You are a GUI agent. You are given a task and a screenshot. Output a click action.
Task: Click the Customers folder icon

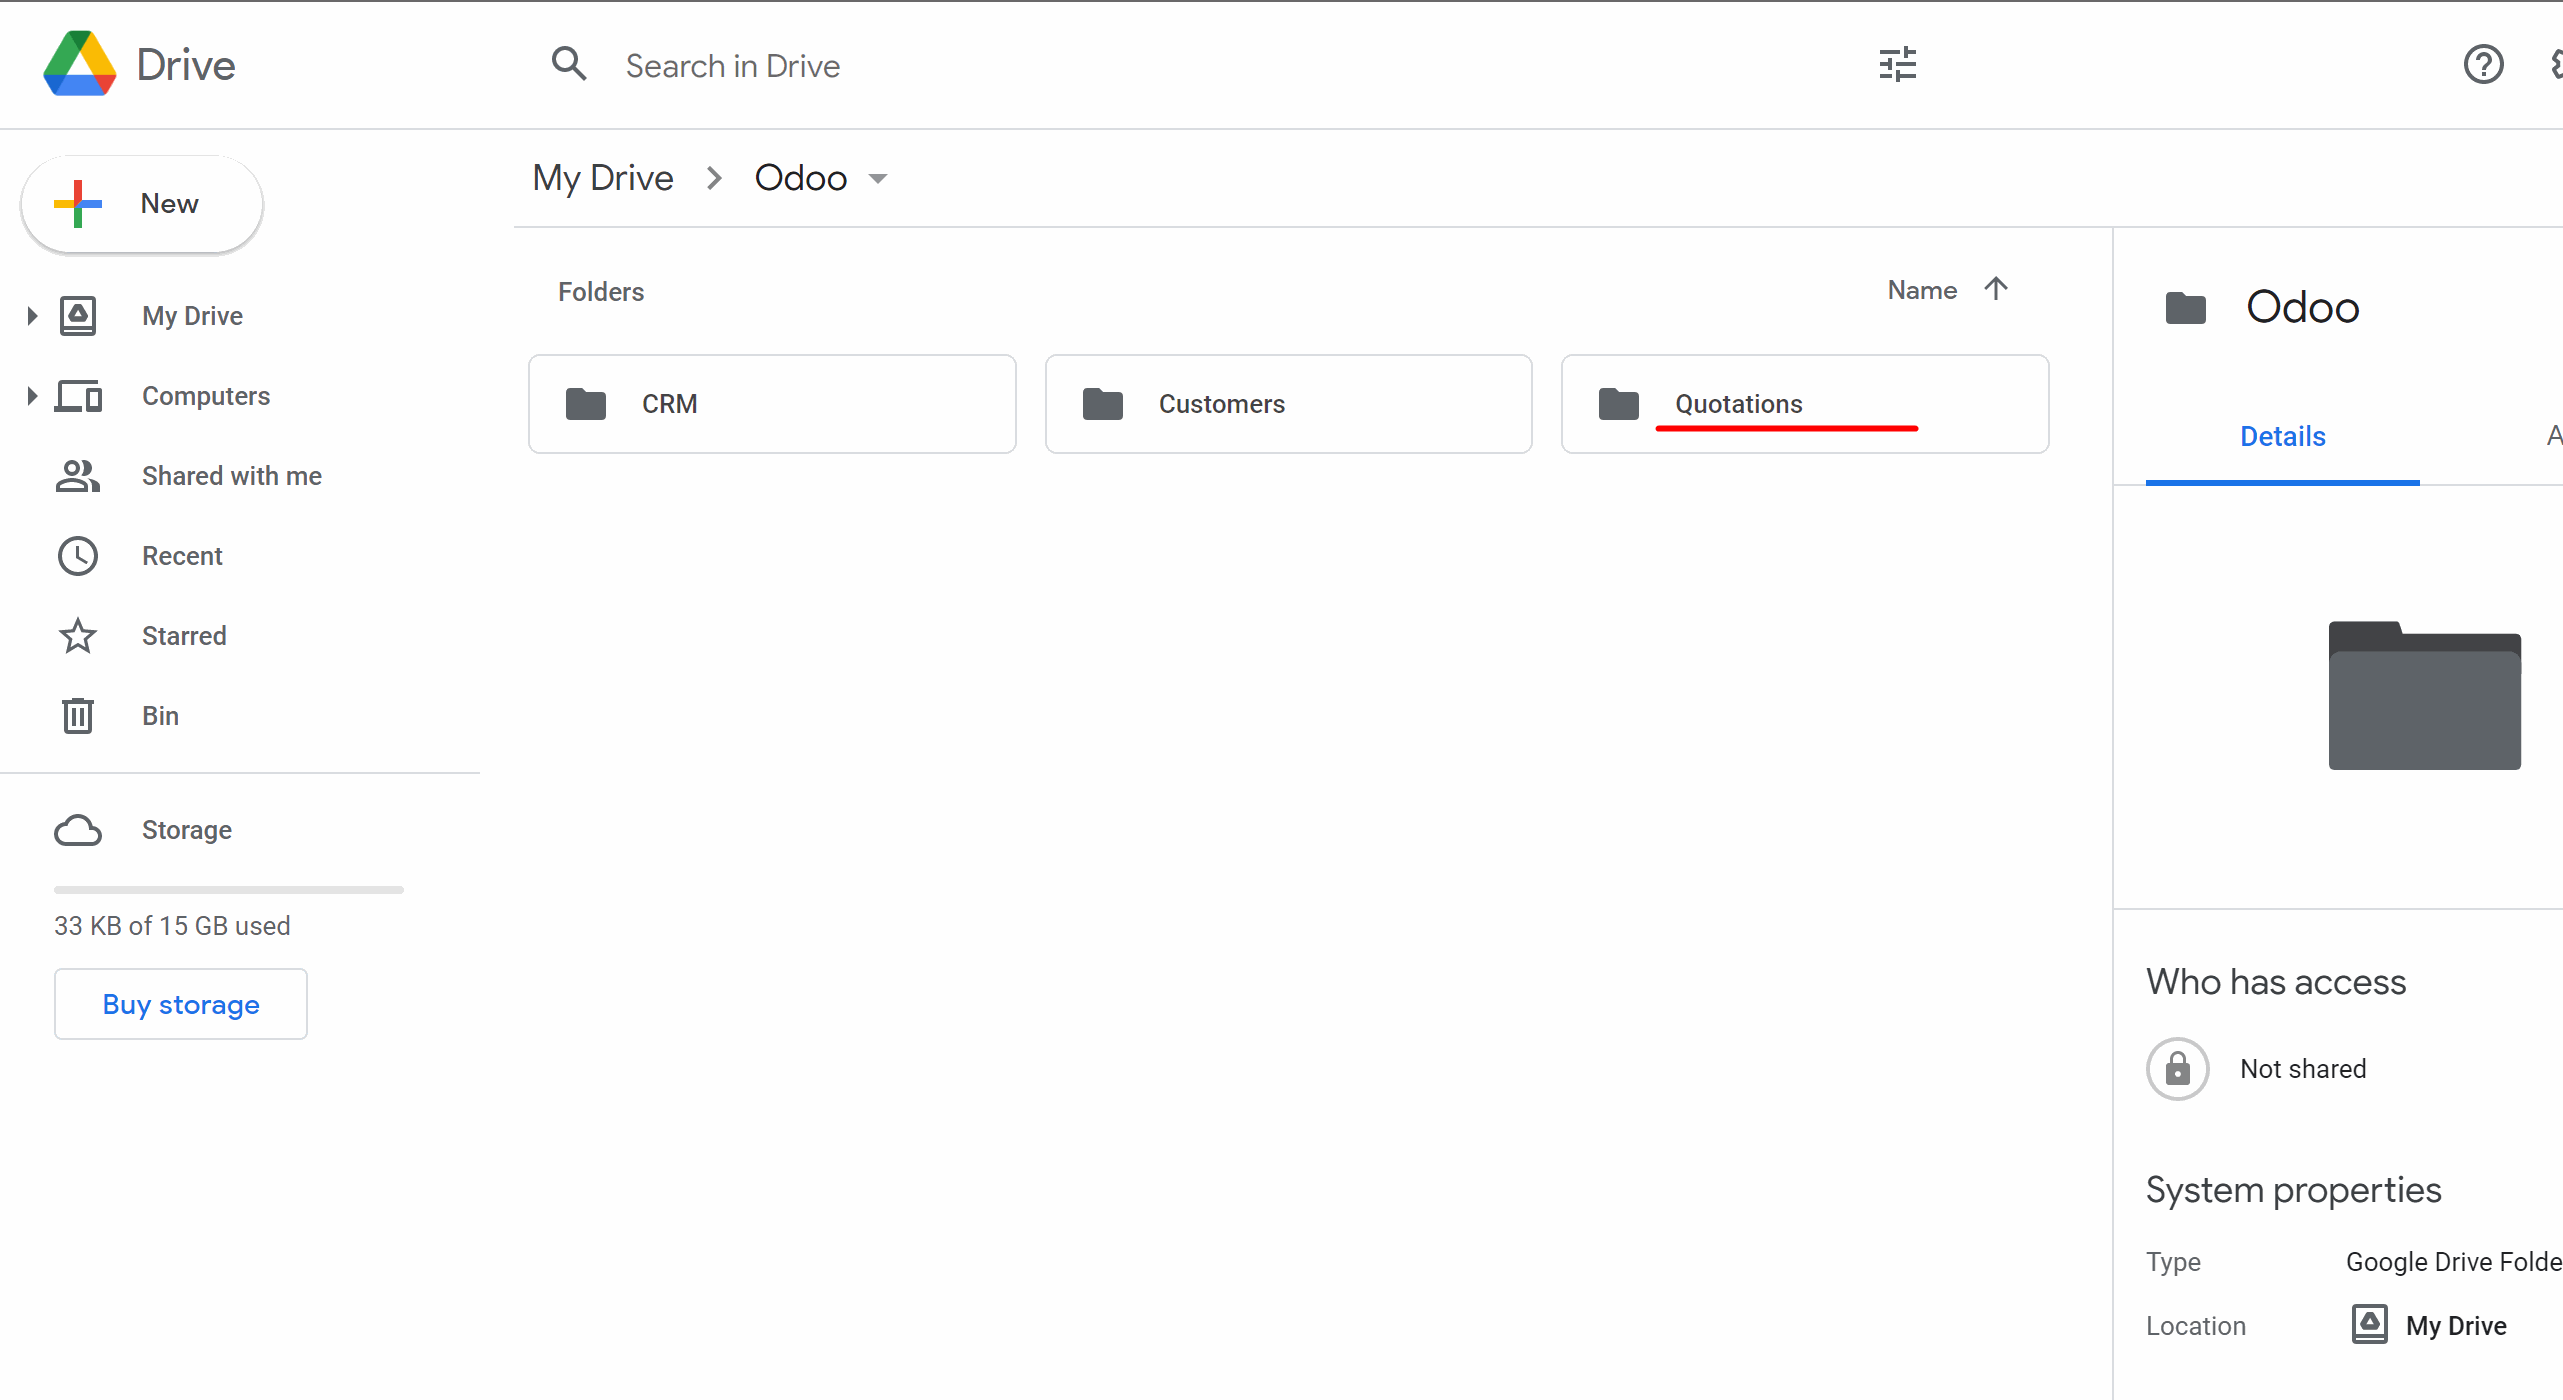tap(1103, 404)
